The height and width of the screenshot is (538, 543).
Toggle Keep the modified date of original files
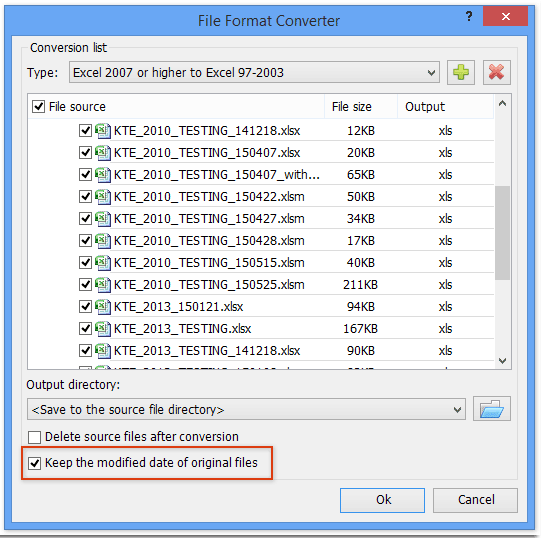coord(35,463)
